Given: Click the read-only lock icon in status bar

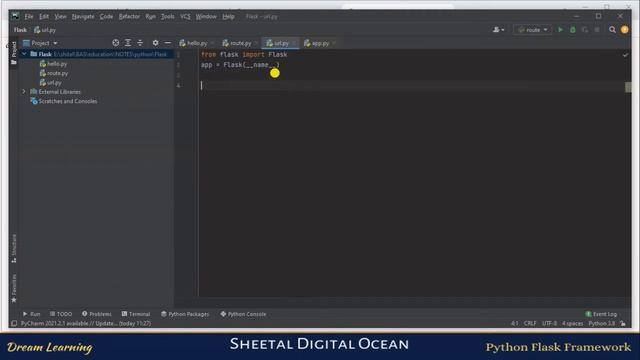Looking at the screenshot, I should point(623,323).
